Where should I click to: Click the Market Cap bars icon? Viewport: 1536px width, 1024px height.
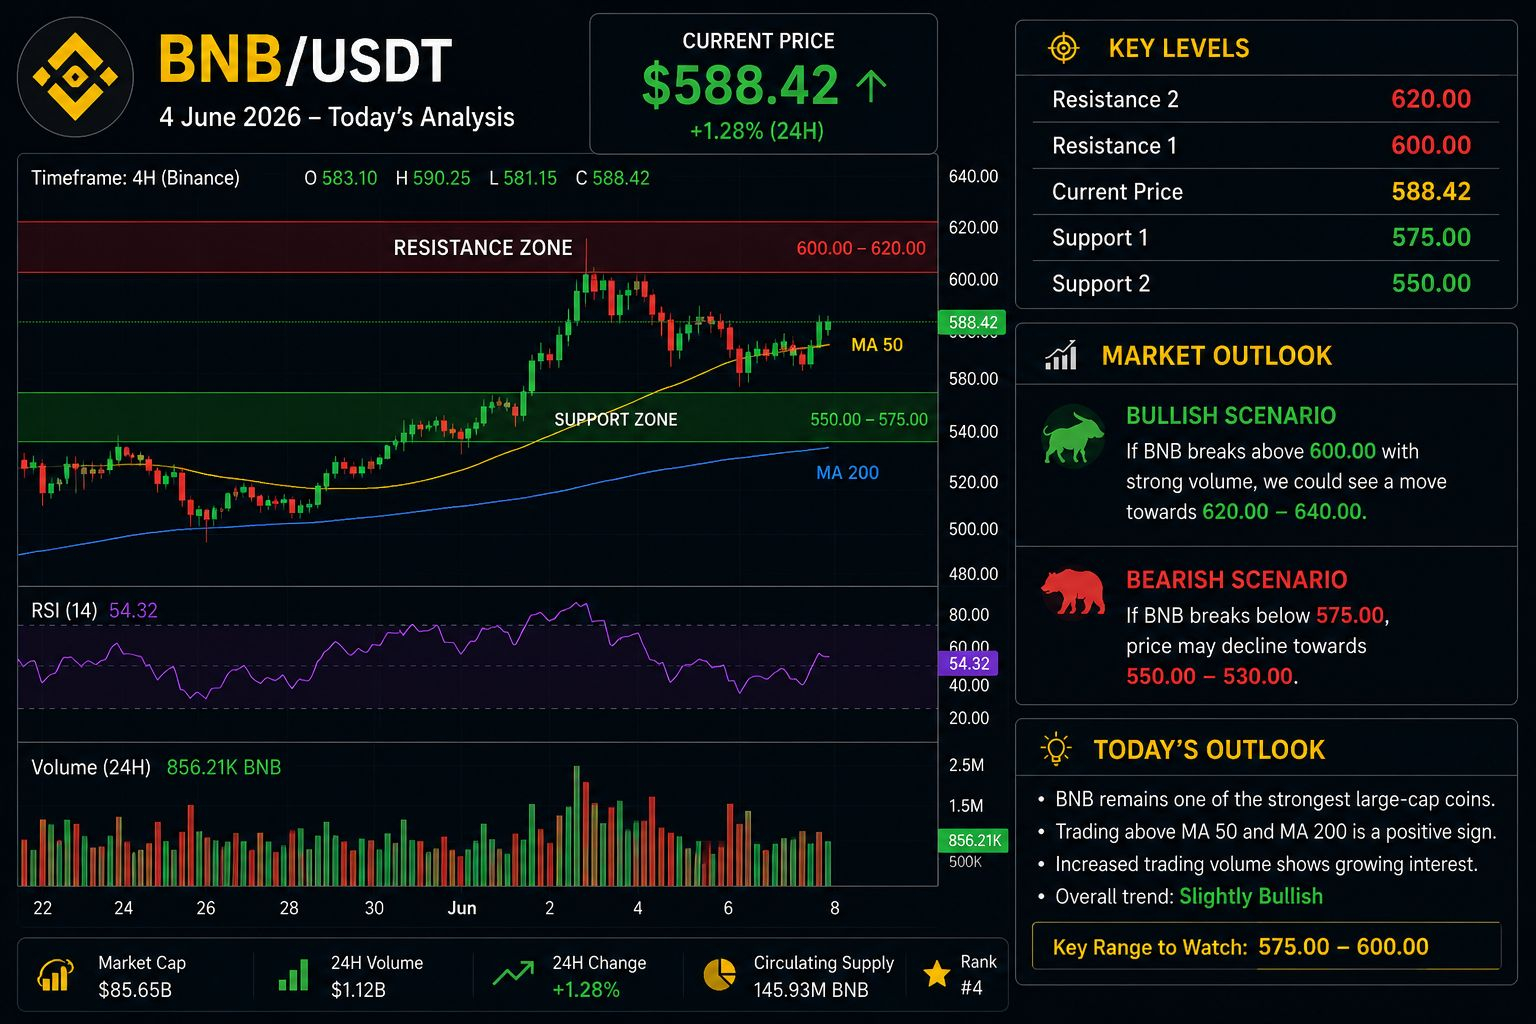(55, 975)
